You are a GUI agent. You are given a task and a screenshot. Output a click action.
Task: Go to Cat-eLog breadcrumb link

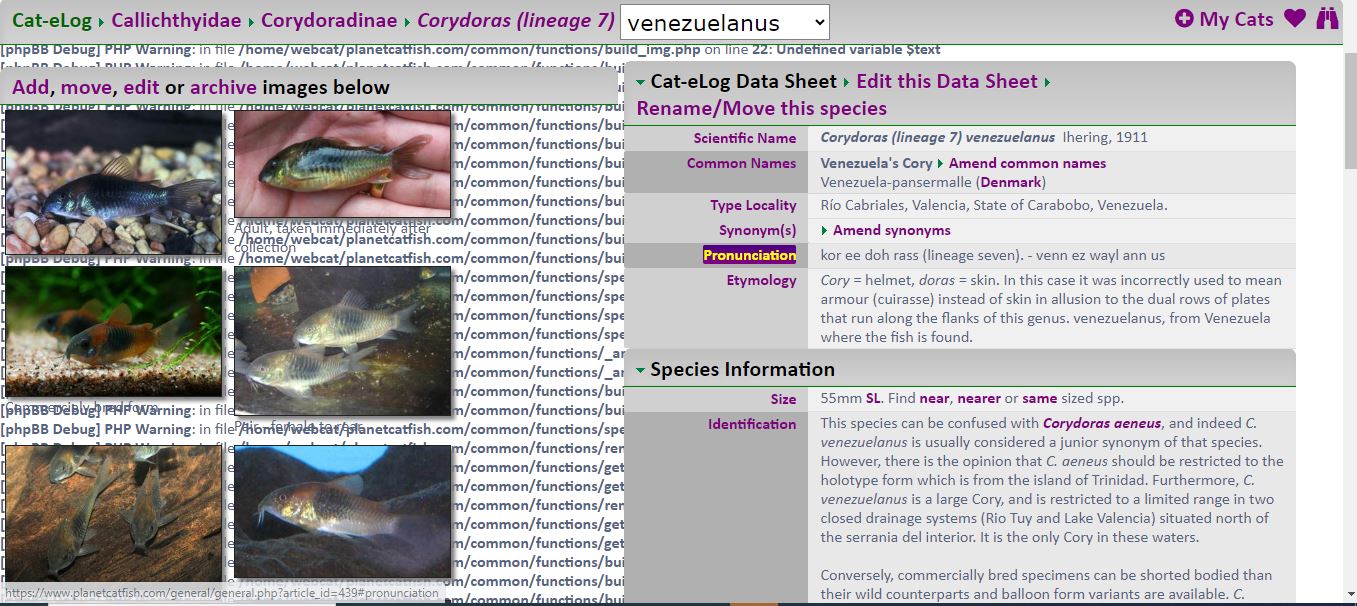[52, 20]
